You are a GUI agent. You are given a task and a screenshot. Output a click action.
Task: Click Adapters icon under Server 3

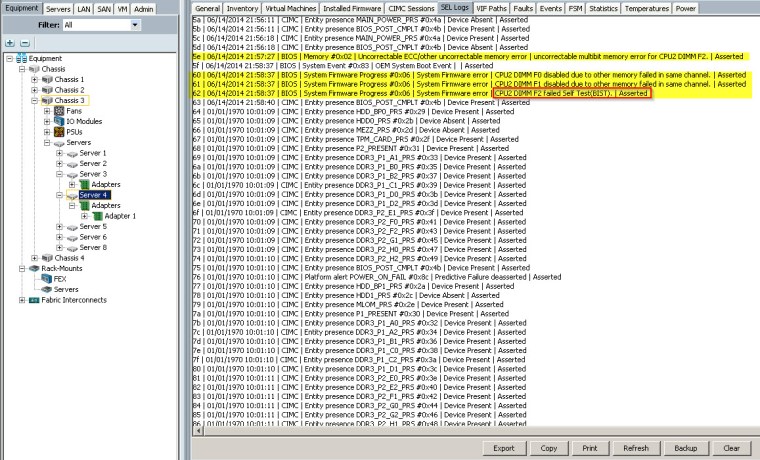click(84, 184)
